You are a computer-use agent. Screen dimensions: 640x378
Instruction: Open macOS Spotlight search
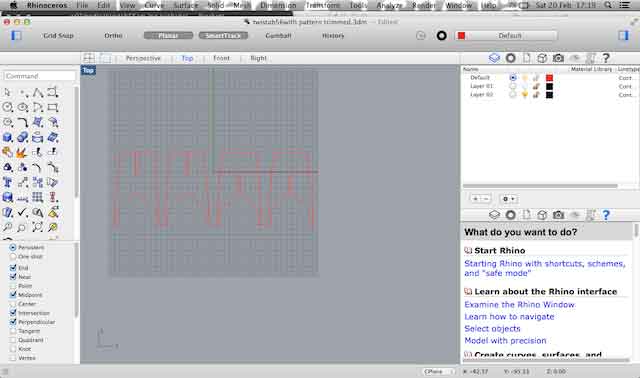[x=608, y=5]
